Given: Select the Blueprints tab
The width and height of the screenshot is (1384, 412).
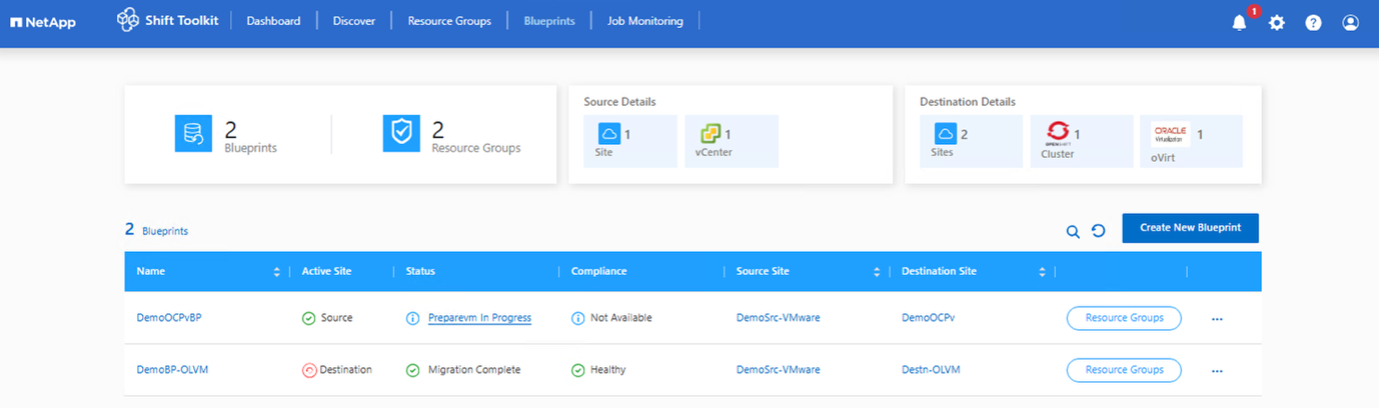Looking at the screenshot, I should [551, 21].
